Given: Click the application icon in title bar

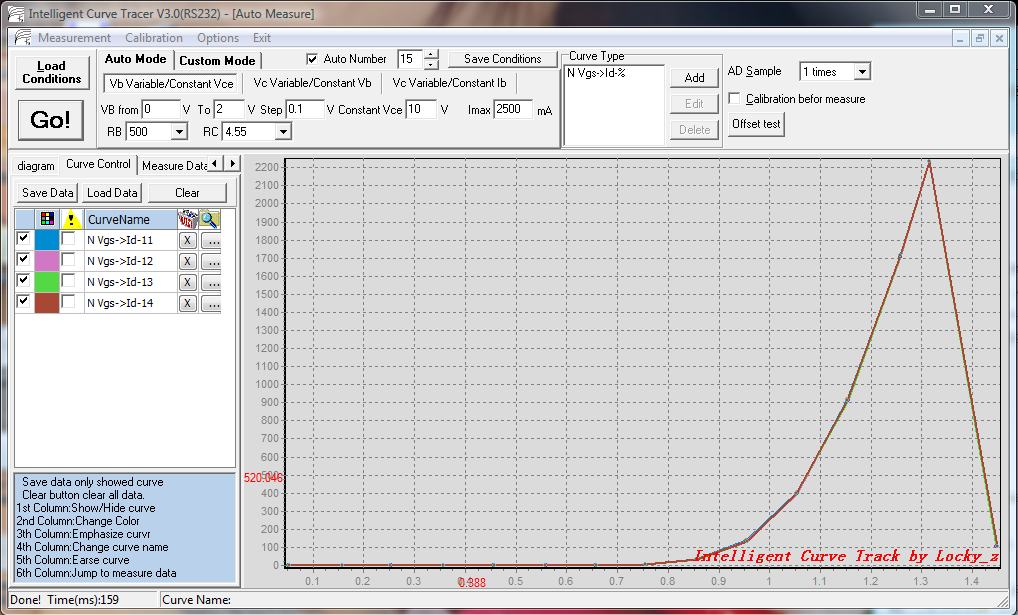Looking at the screenshot, I should [16, 13].
